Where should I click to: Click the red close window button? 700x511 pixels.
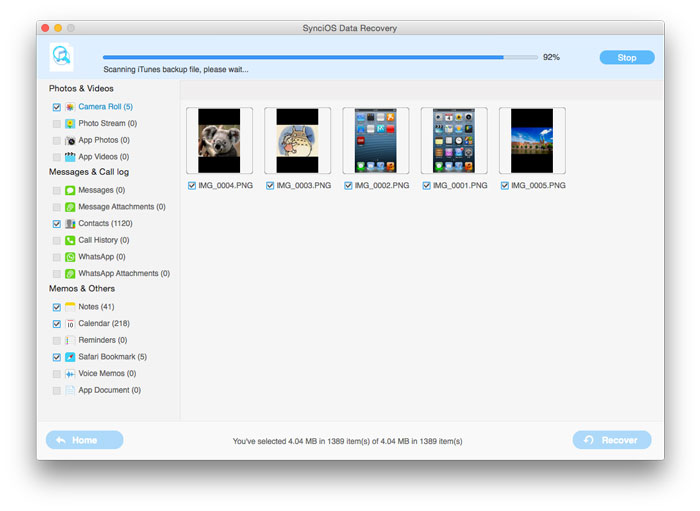tap(45, 28)
